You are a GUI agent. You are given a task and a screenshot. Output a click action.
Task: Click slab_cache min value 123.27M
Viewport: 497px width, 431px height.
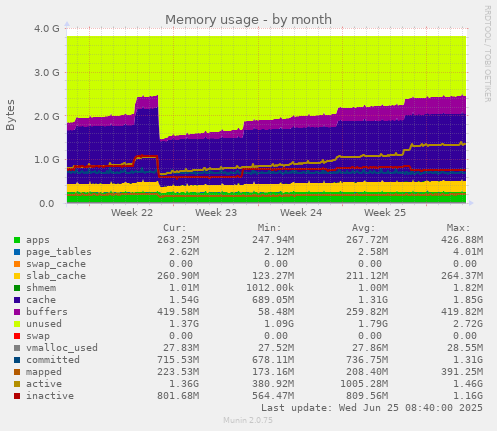point(273,276)
